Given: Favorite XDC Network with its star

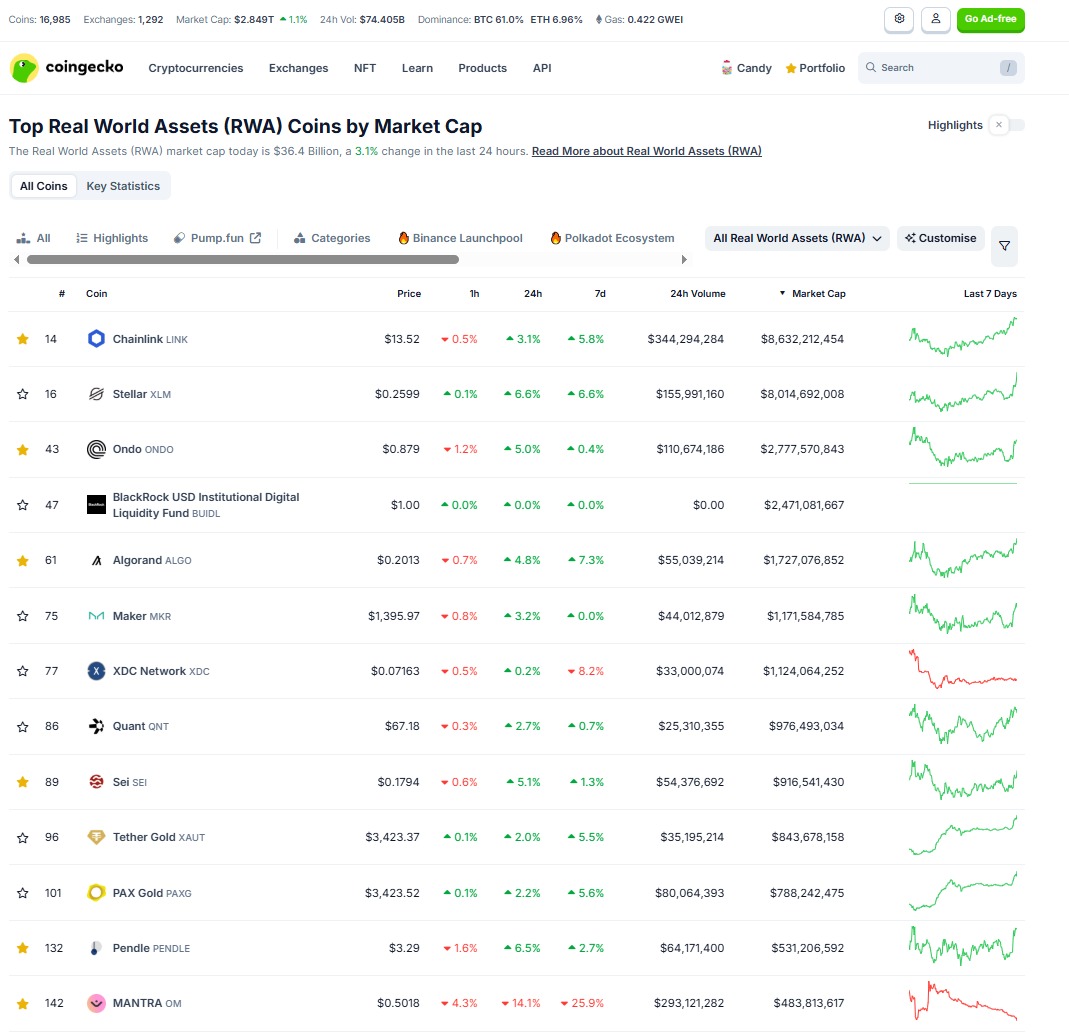Looking at the screenshot, I should pyautogui.click(x=22, y=671).
